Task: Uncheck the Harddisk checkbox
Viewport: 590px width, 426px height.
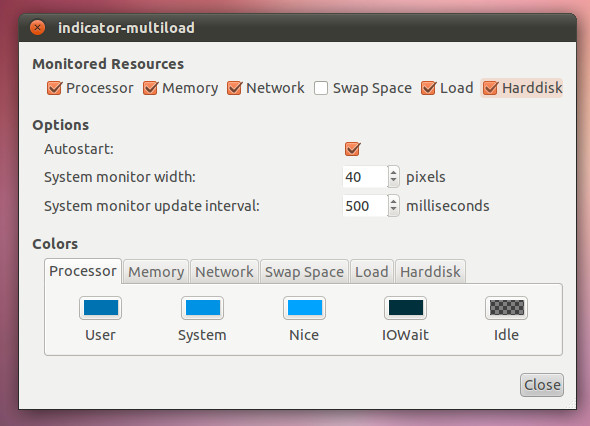Action: point(491,88)
